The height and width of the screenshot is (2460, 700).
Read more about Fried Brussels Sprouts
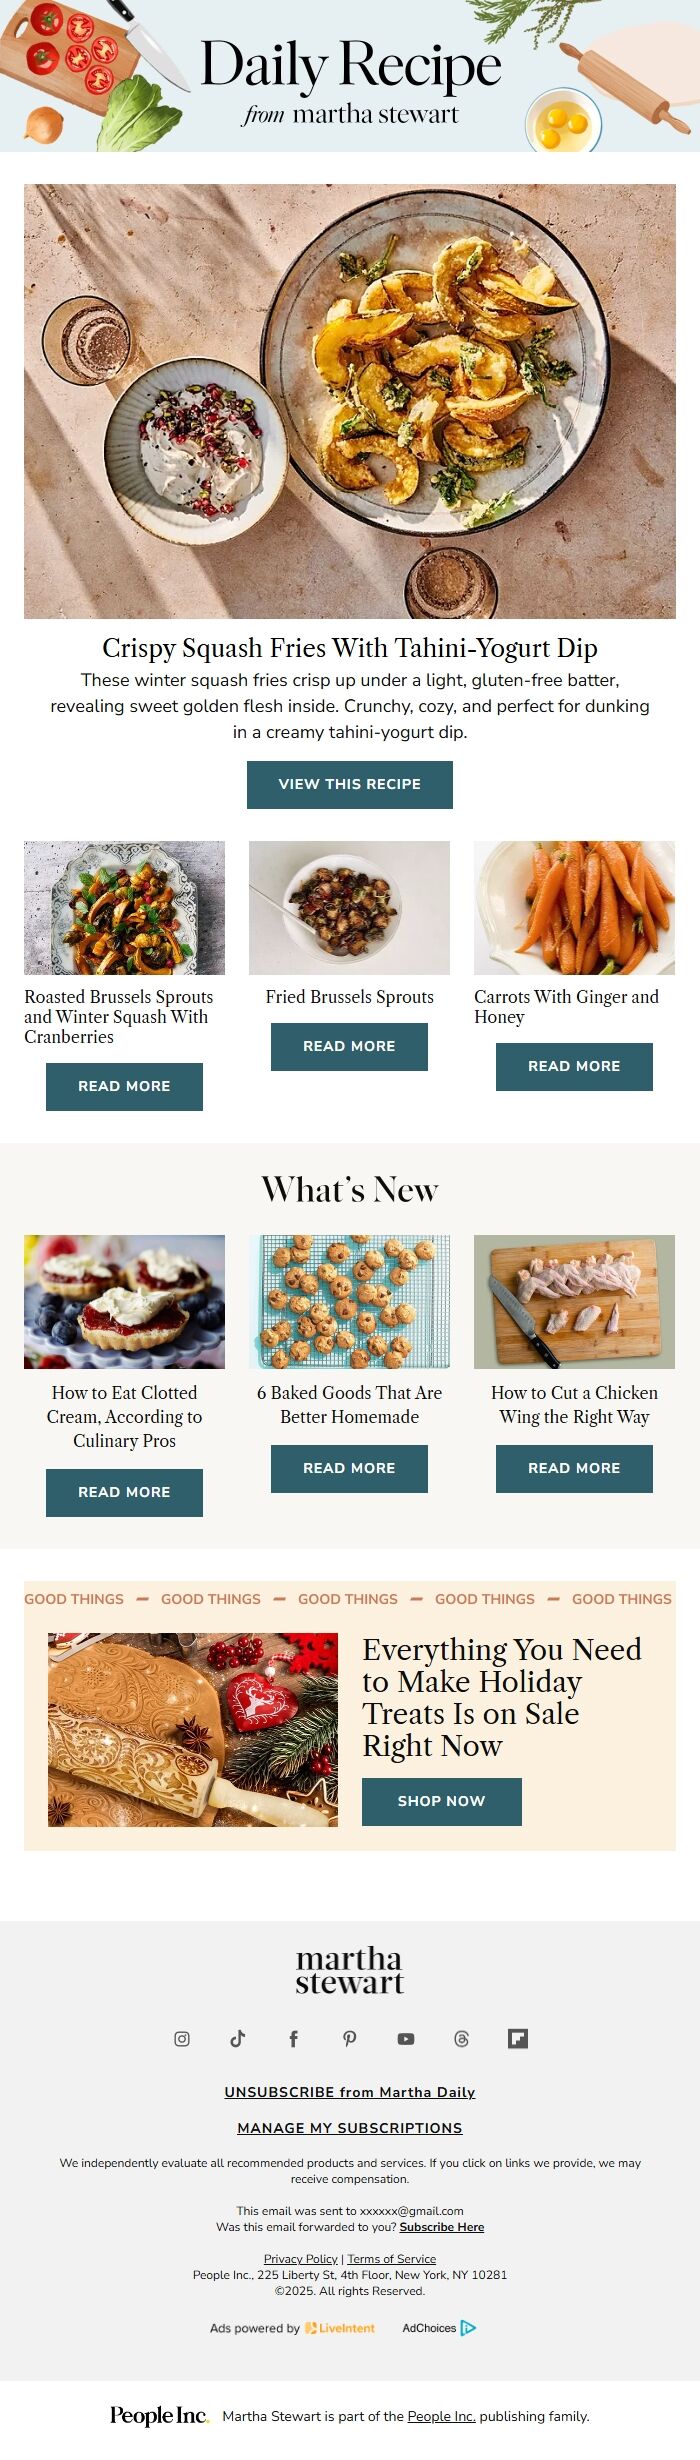tap(349, 1046)
